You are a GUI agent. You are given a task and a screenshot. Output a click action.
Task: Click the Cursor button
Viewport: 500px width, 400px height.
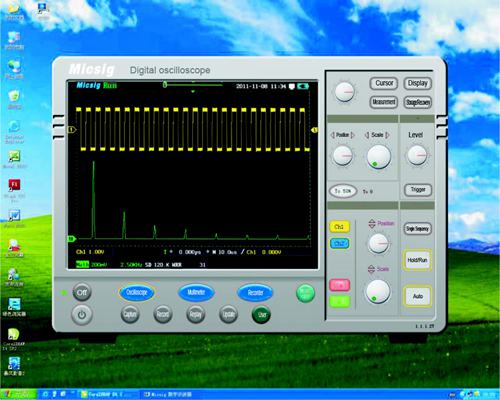pos(384,83)
